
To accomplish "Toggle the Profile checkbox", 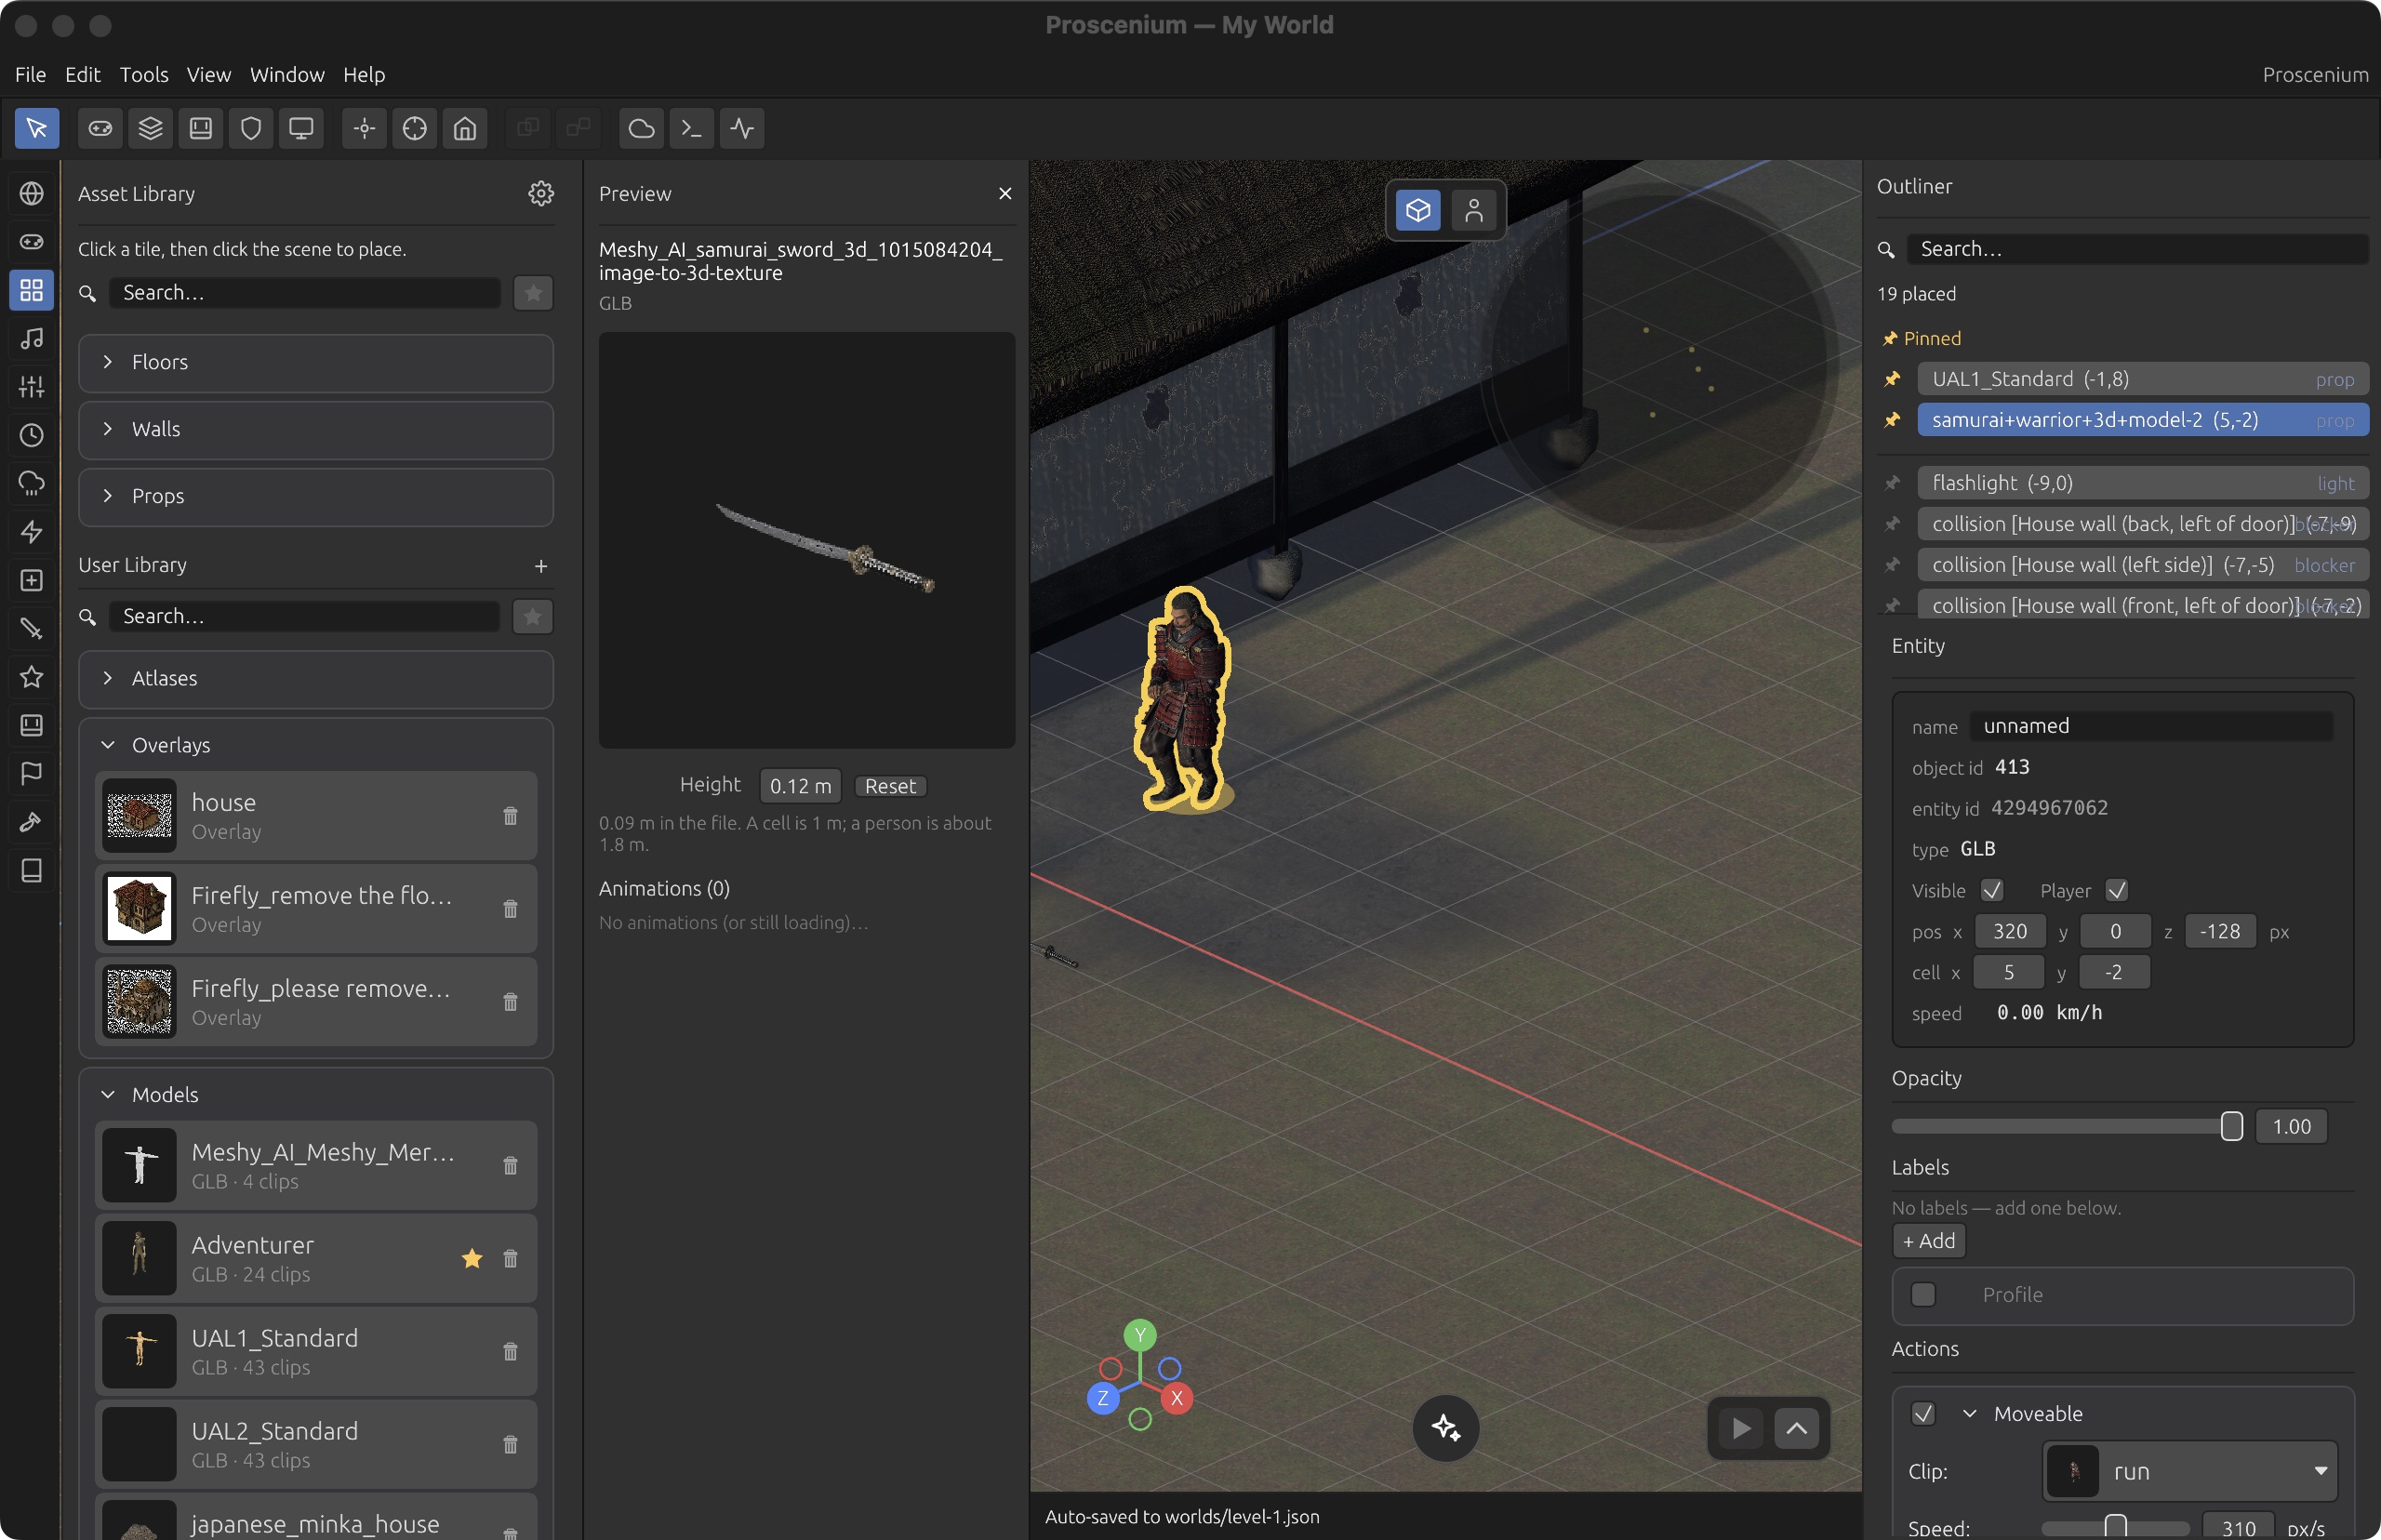I will click(x=1923, y=1294).
